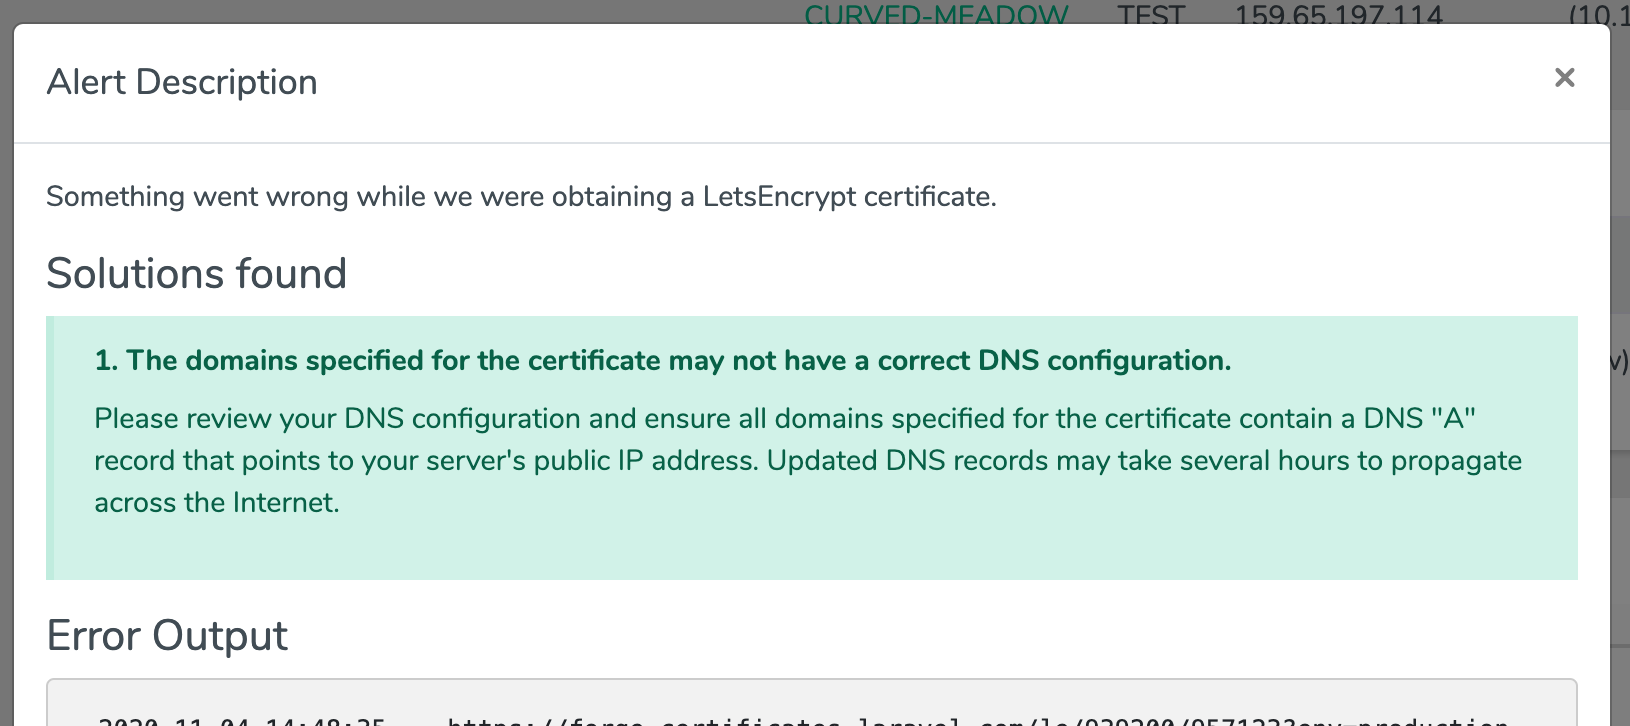Click the line mentioning server's public IP address

(x=808, y=460)
